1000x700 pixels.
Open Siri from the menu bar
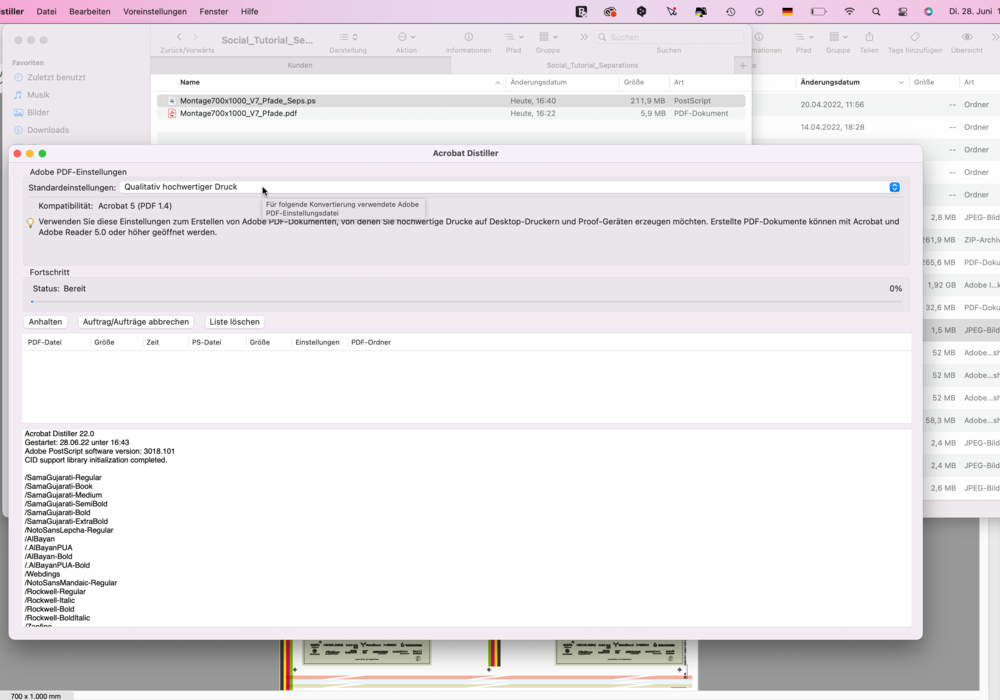point(928,11)
